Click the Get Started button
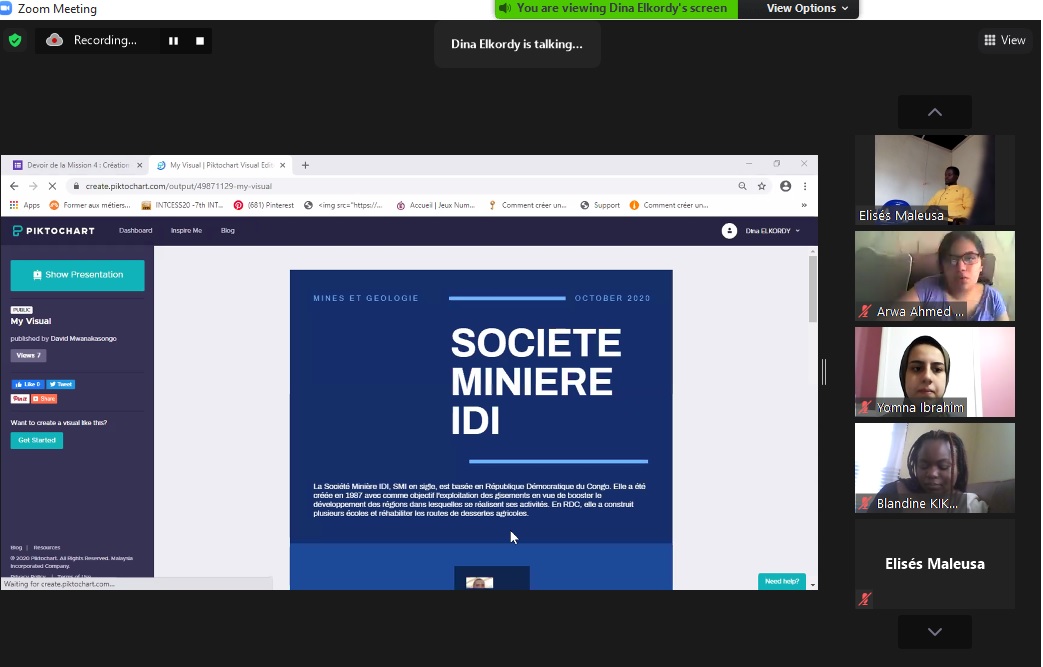Image resolution: width=1043 pixels, height=667 pixels. coord(37,441)
